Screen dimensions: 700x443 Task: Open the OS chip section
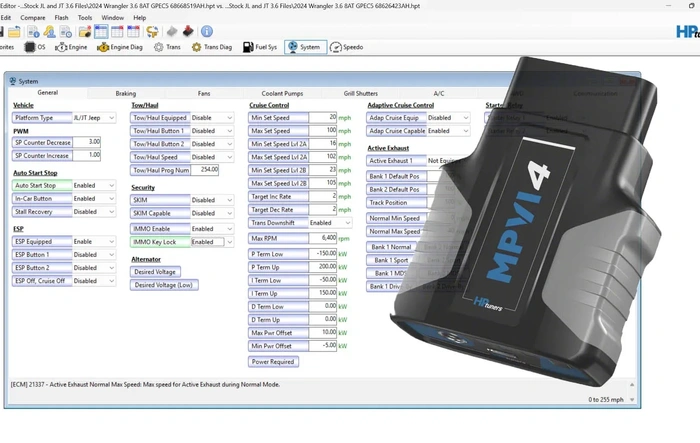click(x=35, y=47)
